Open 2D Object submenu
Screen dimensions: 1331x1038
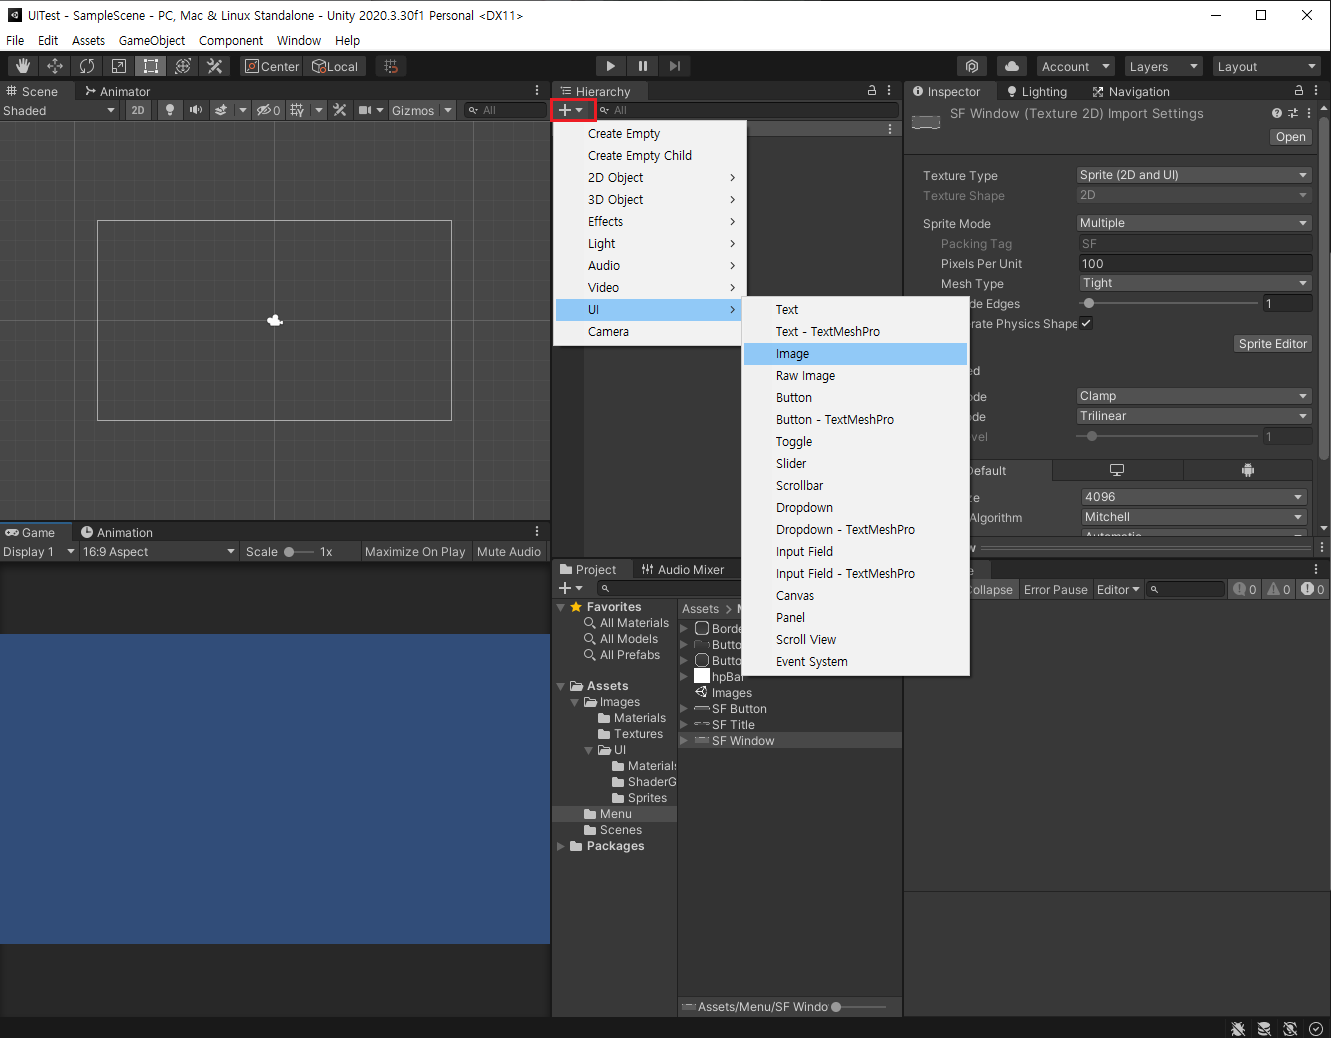coord(650,178)
